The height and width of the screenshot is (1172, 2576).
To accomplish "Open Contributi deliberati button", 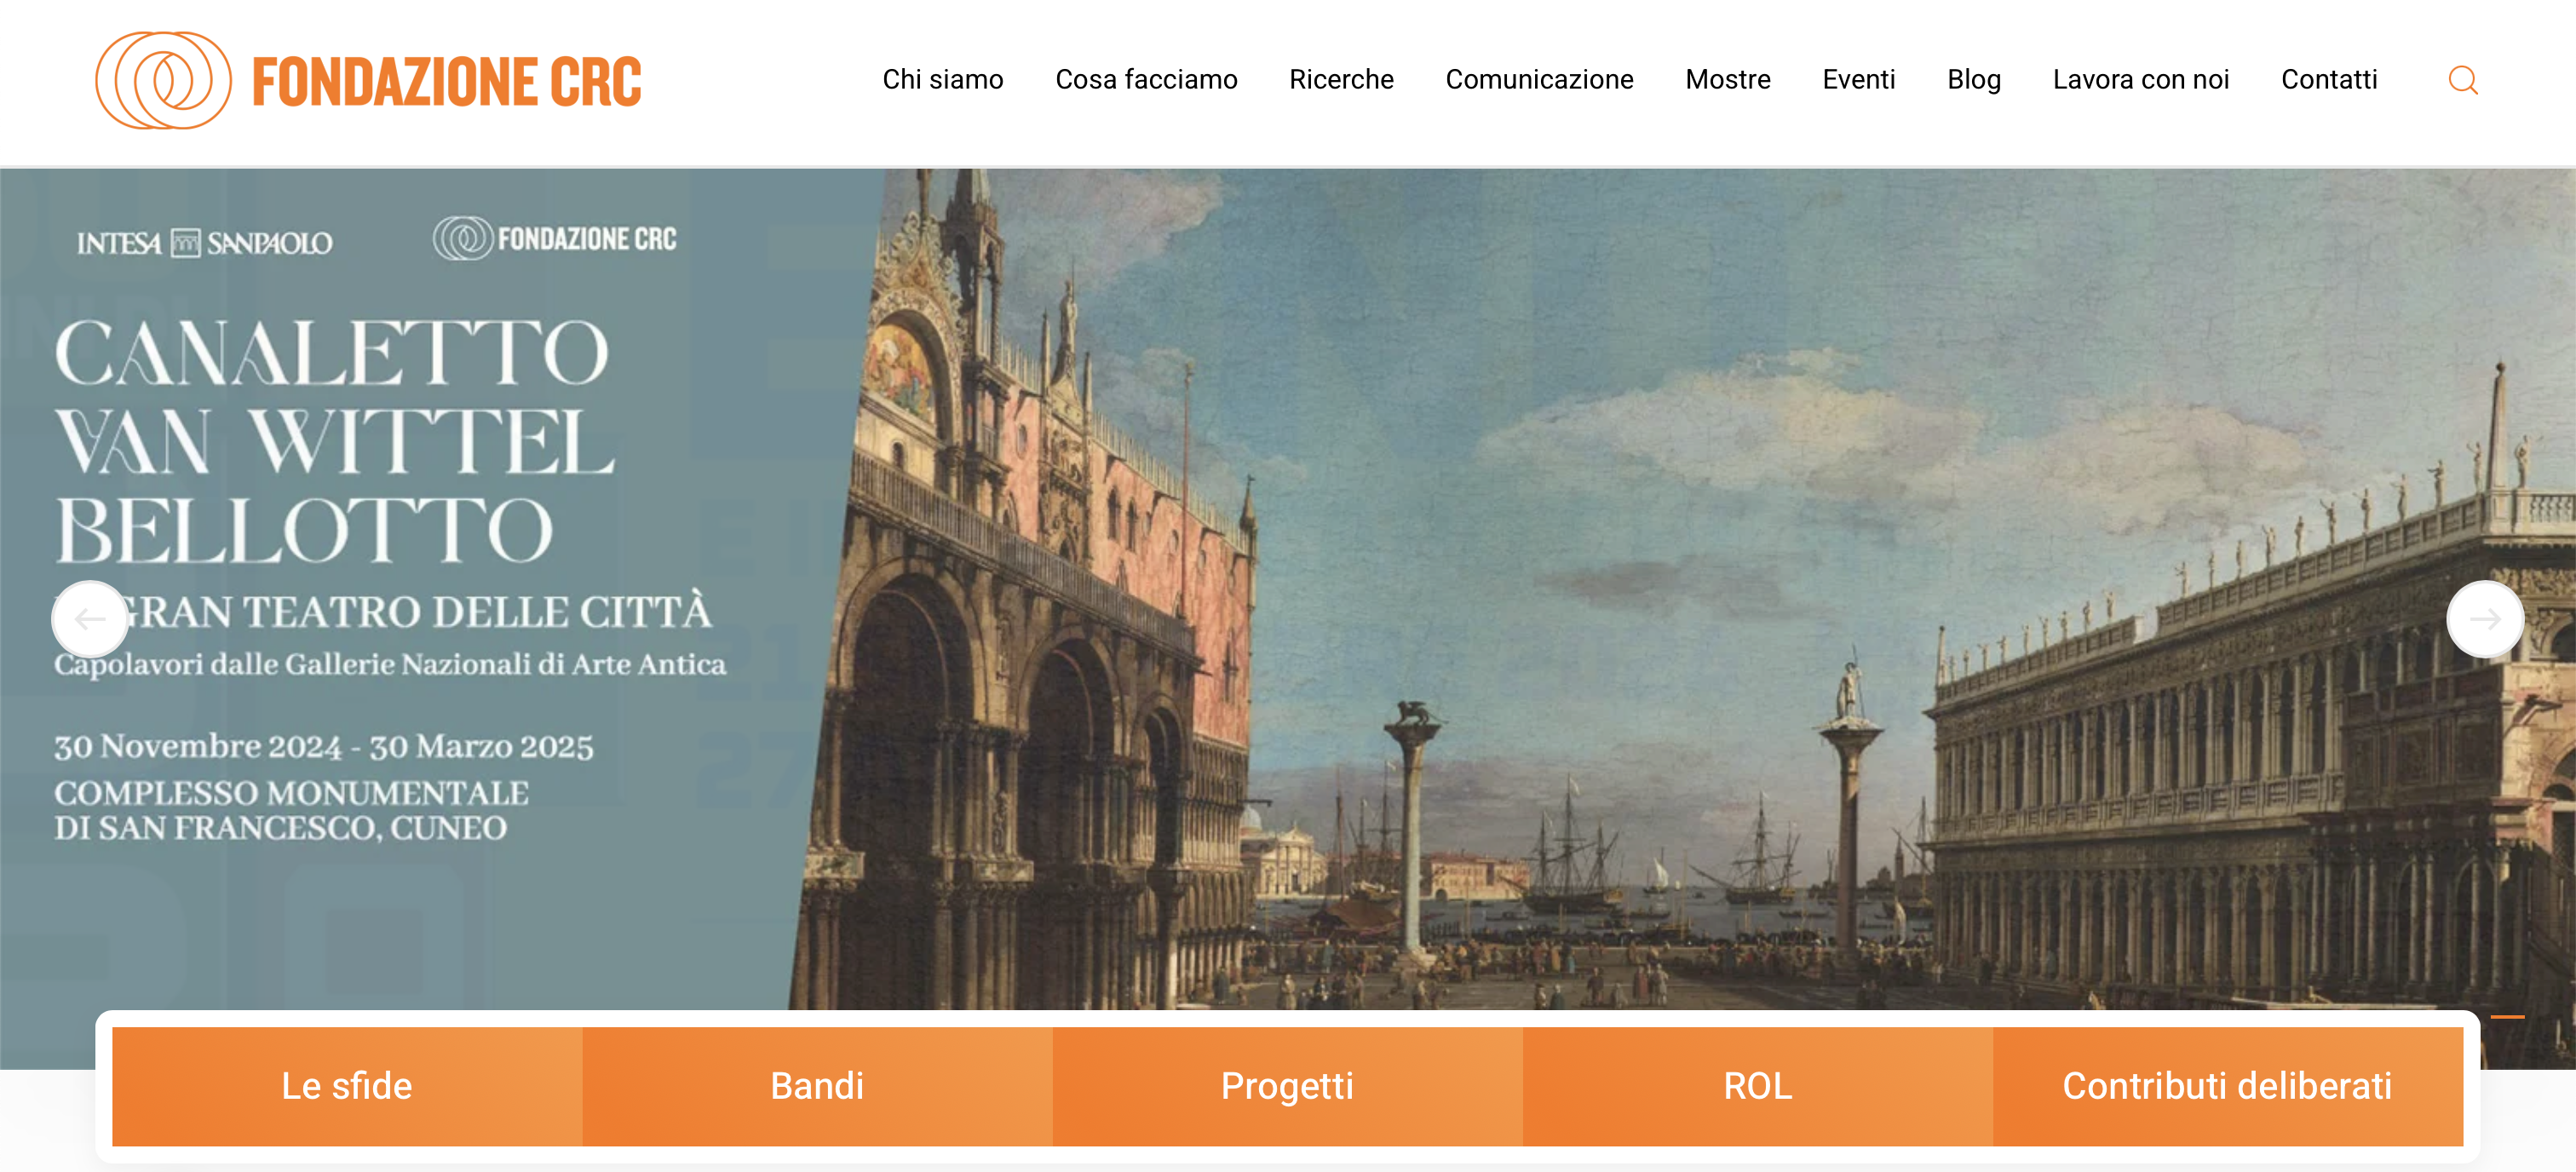I will (x=2227, y=1086).
